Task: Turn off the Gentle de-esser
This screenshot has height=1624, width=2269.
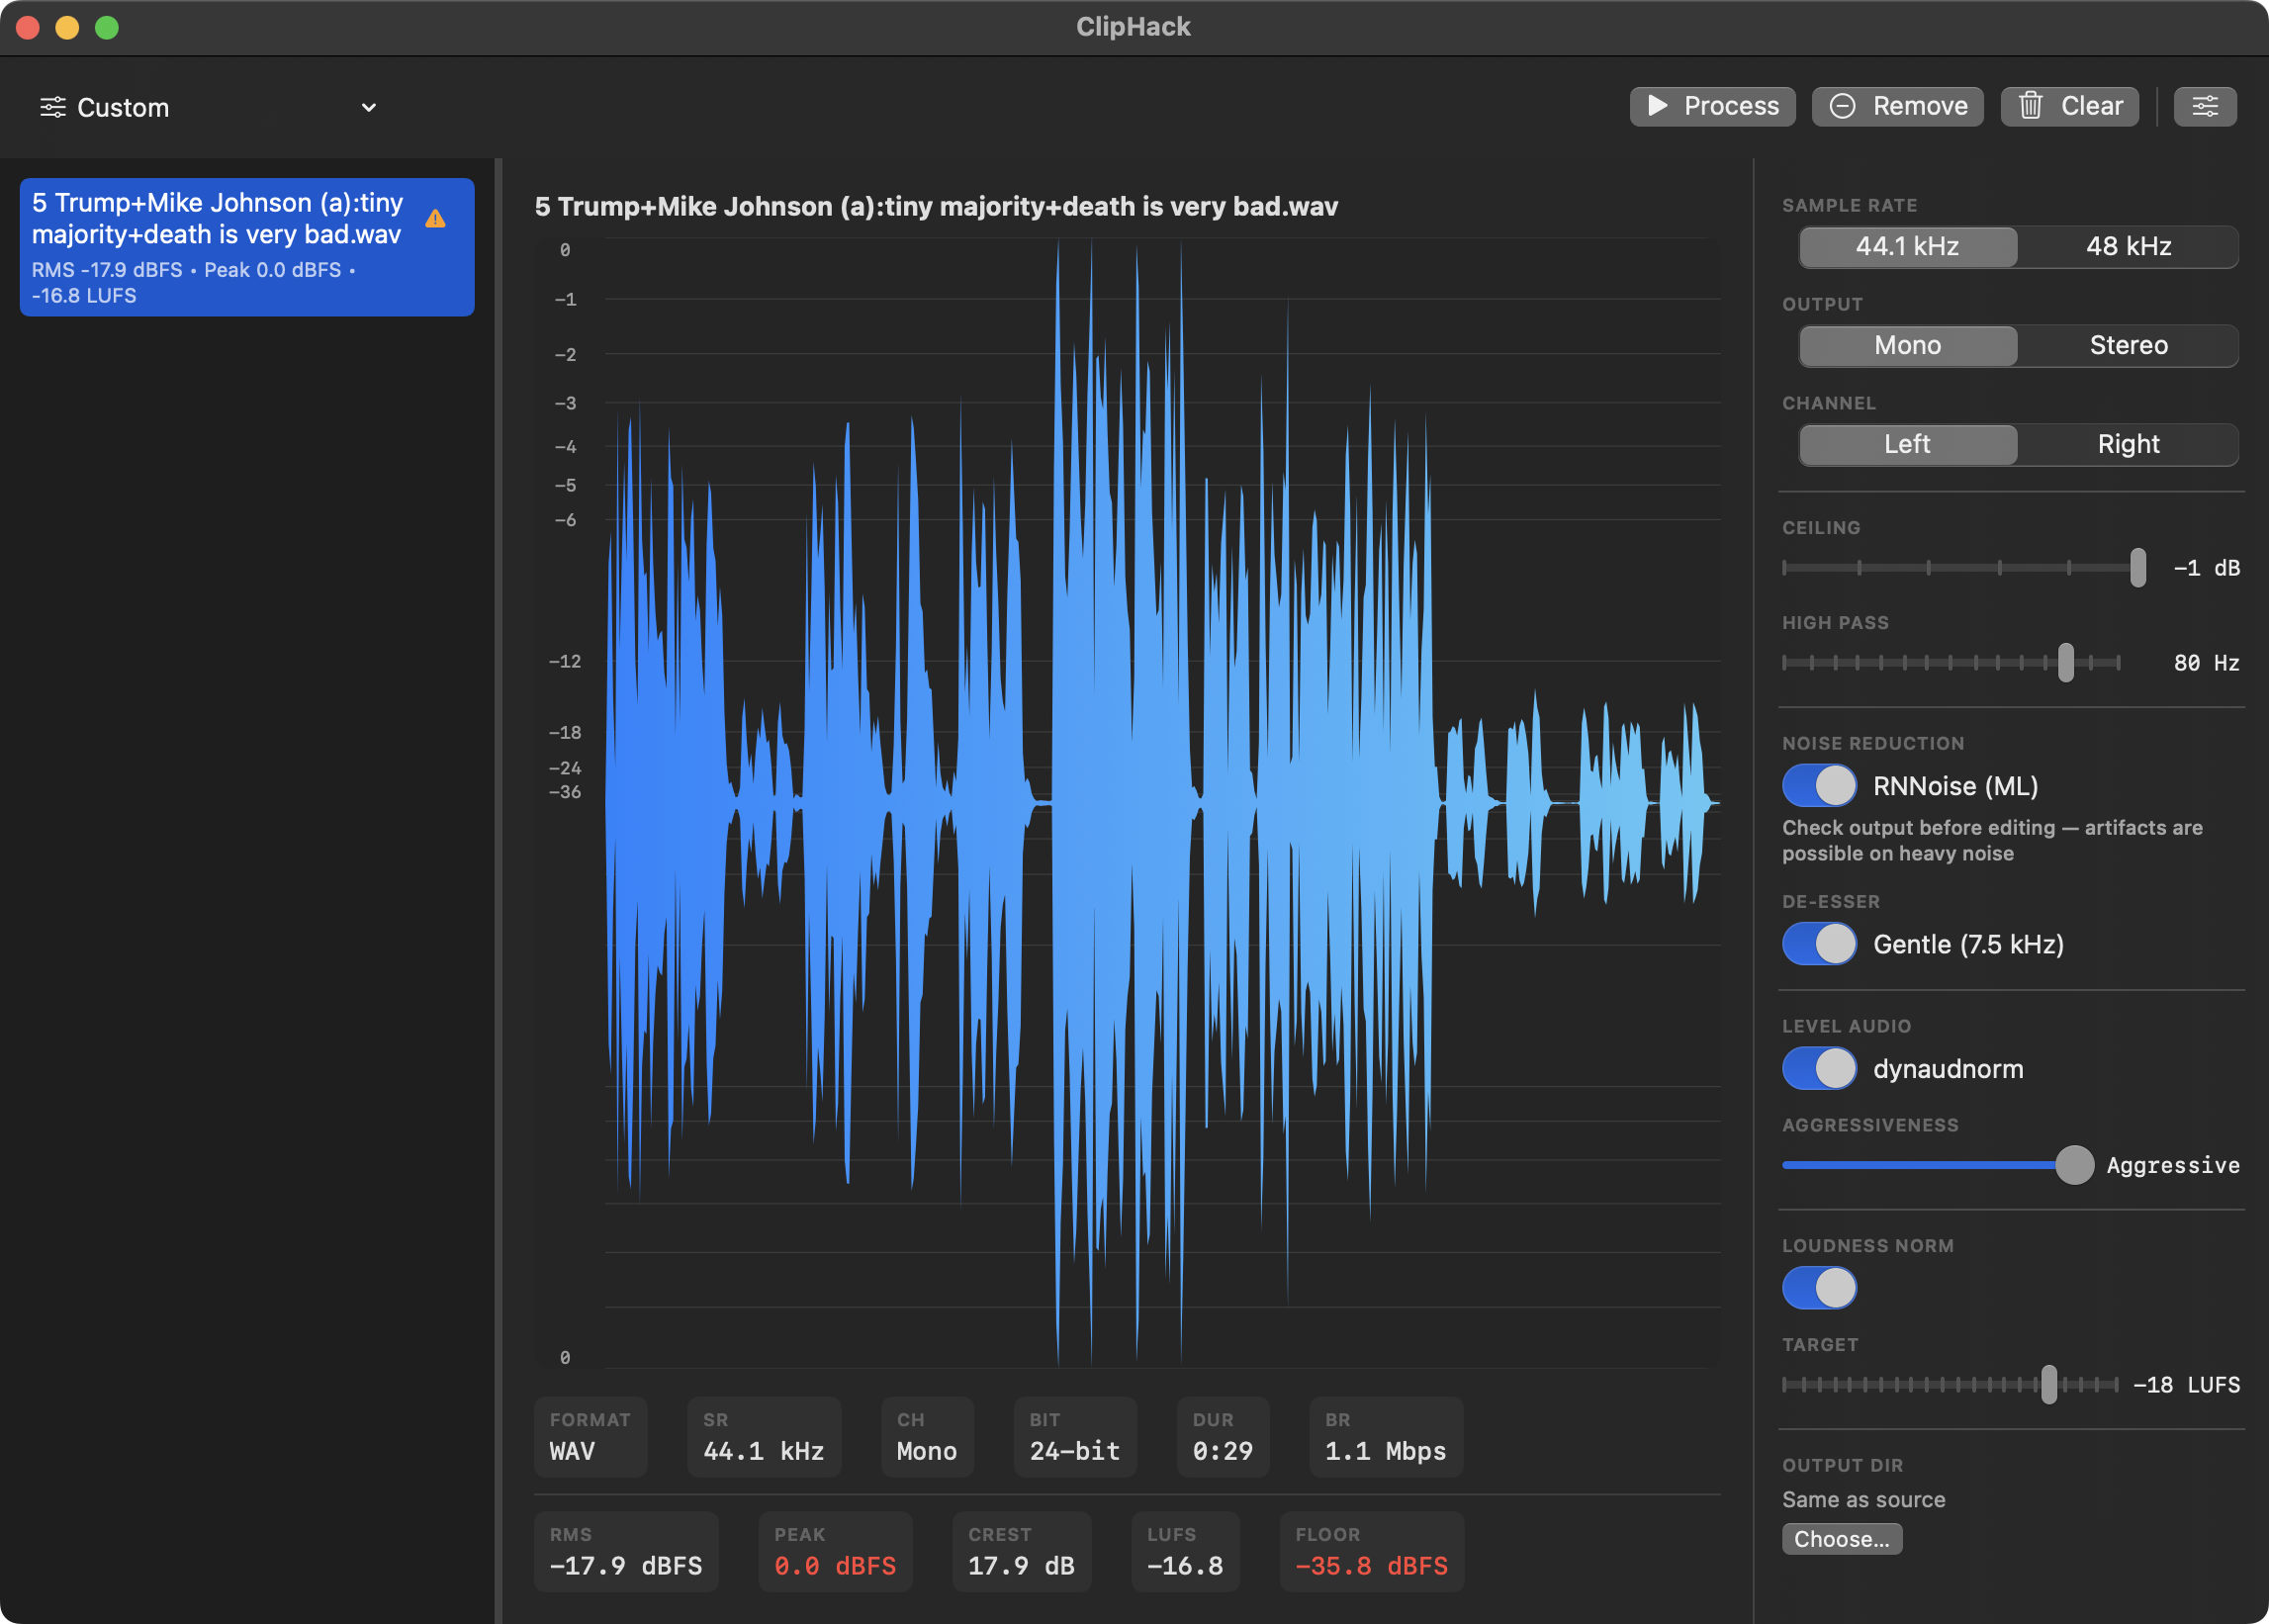Action: tap(1819, 944)
